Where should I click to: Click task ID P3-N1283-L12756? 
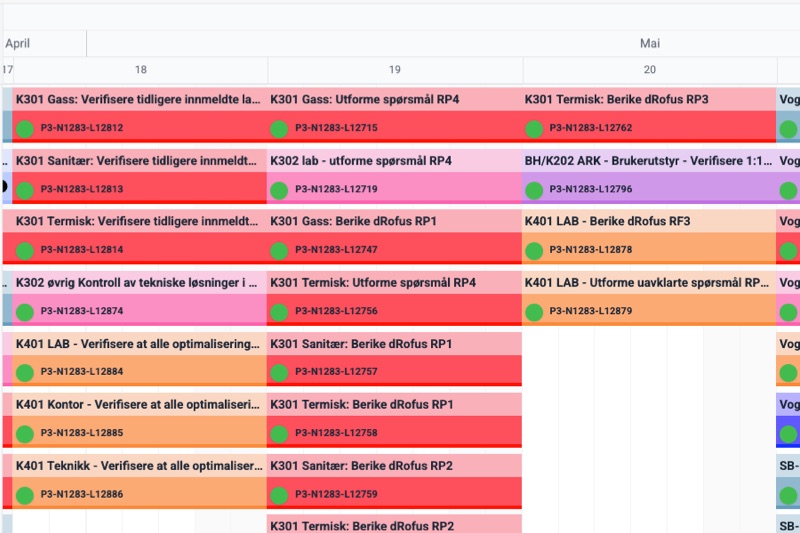(336, 311)
